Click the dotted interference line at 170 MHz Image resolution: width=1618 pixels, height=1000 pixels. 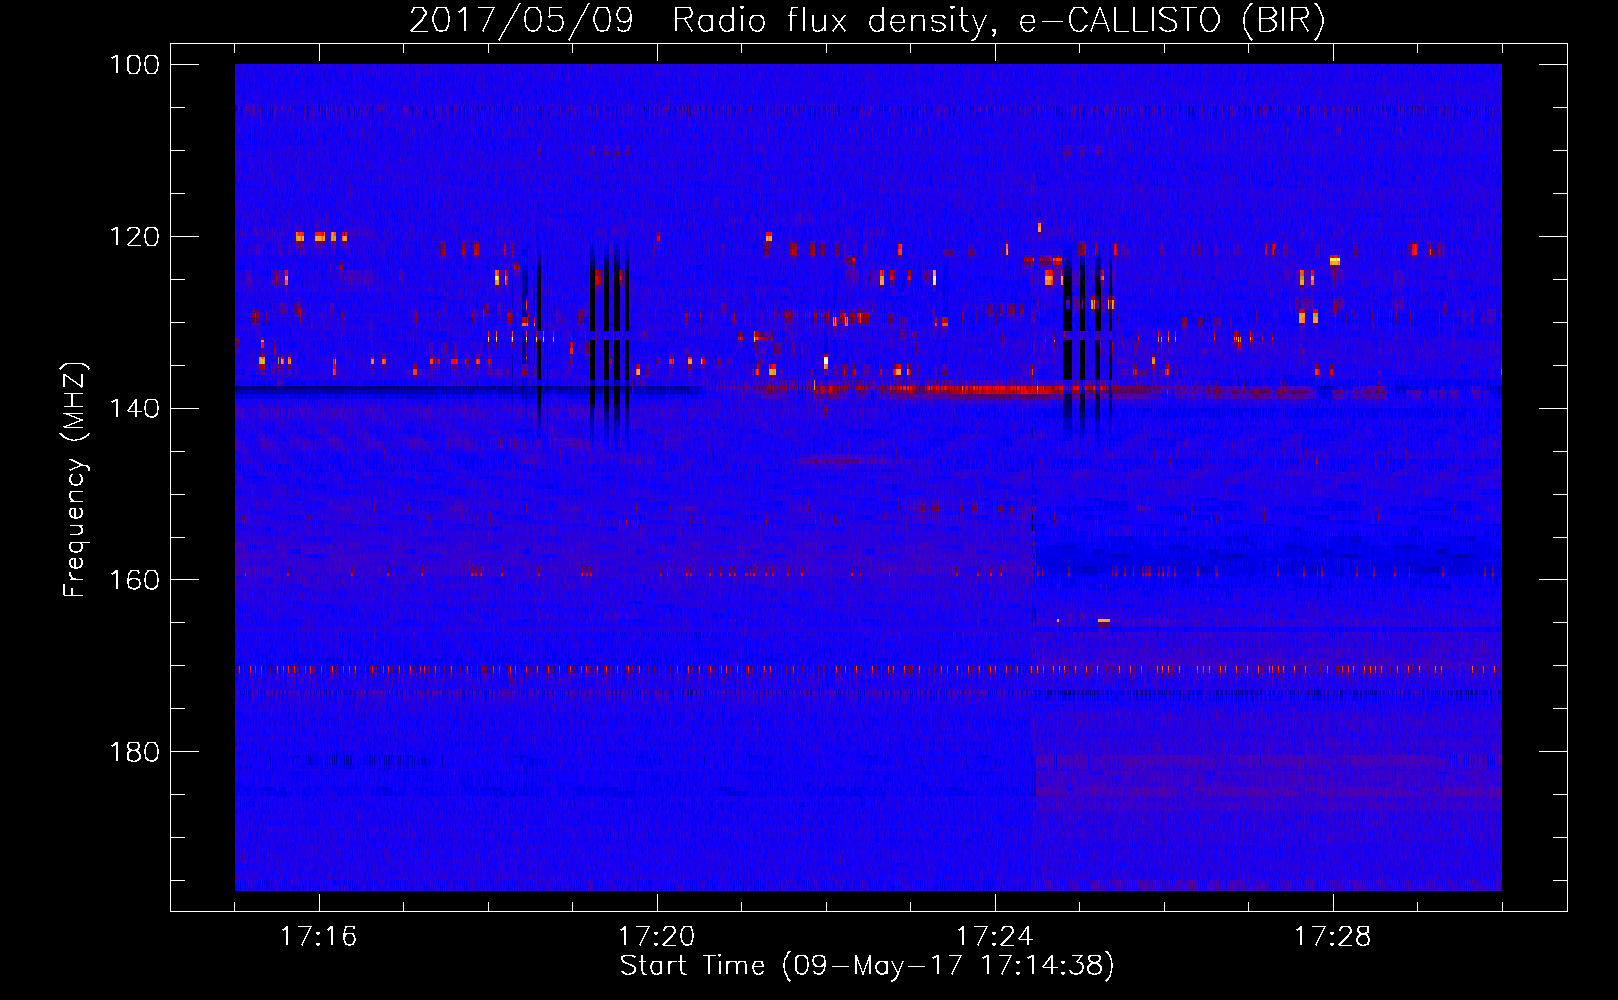coord(868,669)
